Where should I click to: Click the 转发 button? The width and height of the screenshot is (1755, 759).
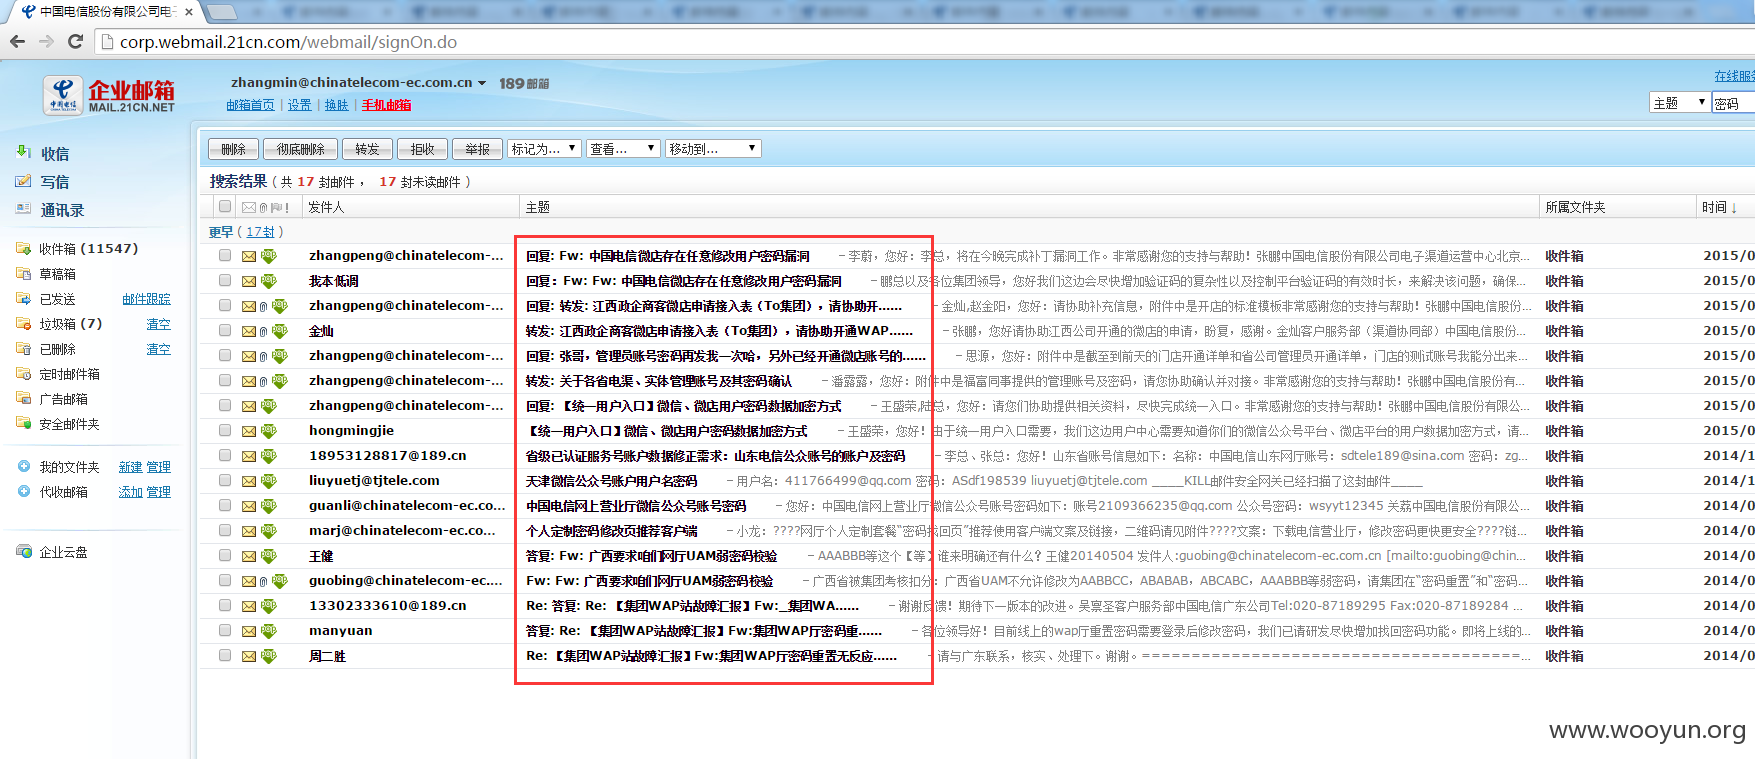pos(367,149)
